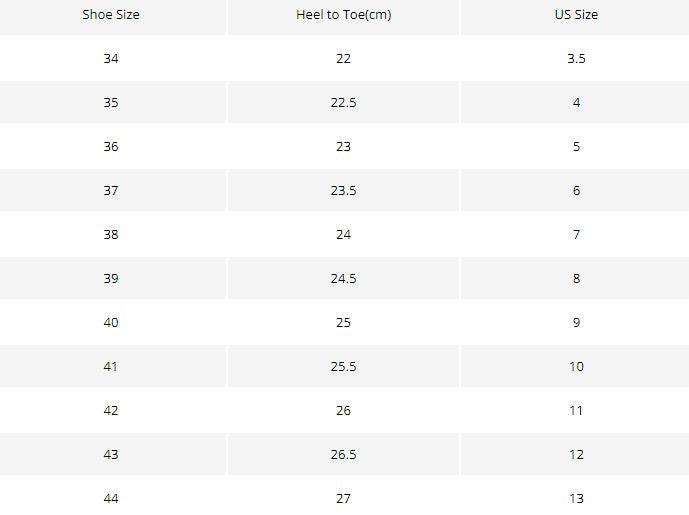Image resolution: width=689 pixels, height=515 pixels.
Task: Click the 27 heel to toe value
Action: tap(344, 498)
